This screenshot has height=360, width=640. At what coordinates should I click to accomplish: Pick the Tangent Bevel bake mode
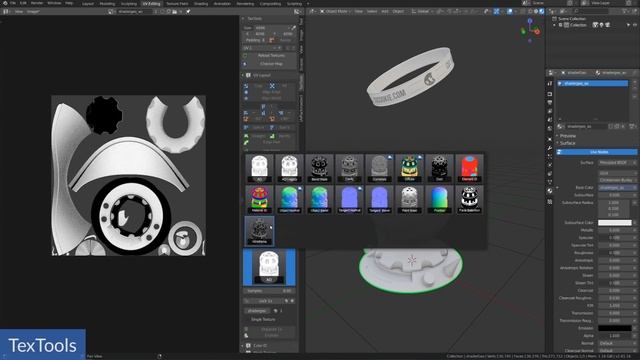pos(379,200)
